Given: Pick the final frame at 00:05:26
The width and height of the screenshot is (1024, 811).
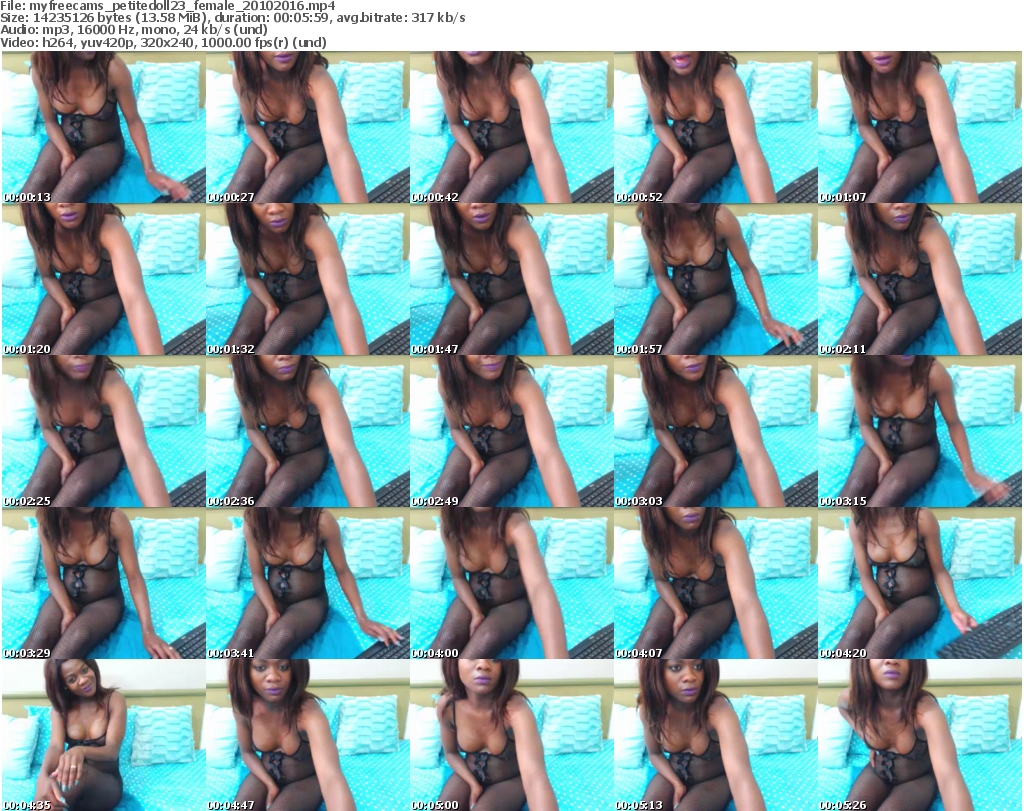Looking at the screenshot, I should point(920,735).
